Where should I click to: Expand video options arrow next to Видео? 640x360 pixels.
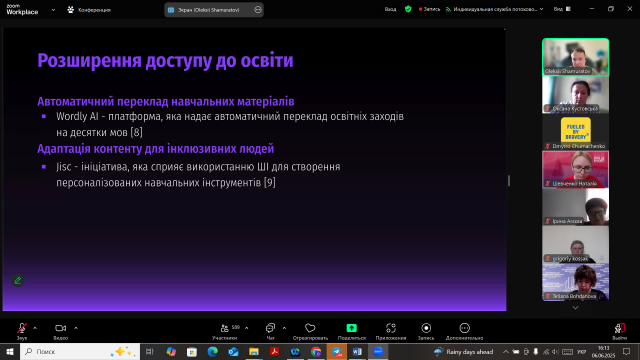(x=76, y=328)
